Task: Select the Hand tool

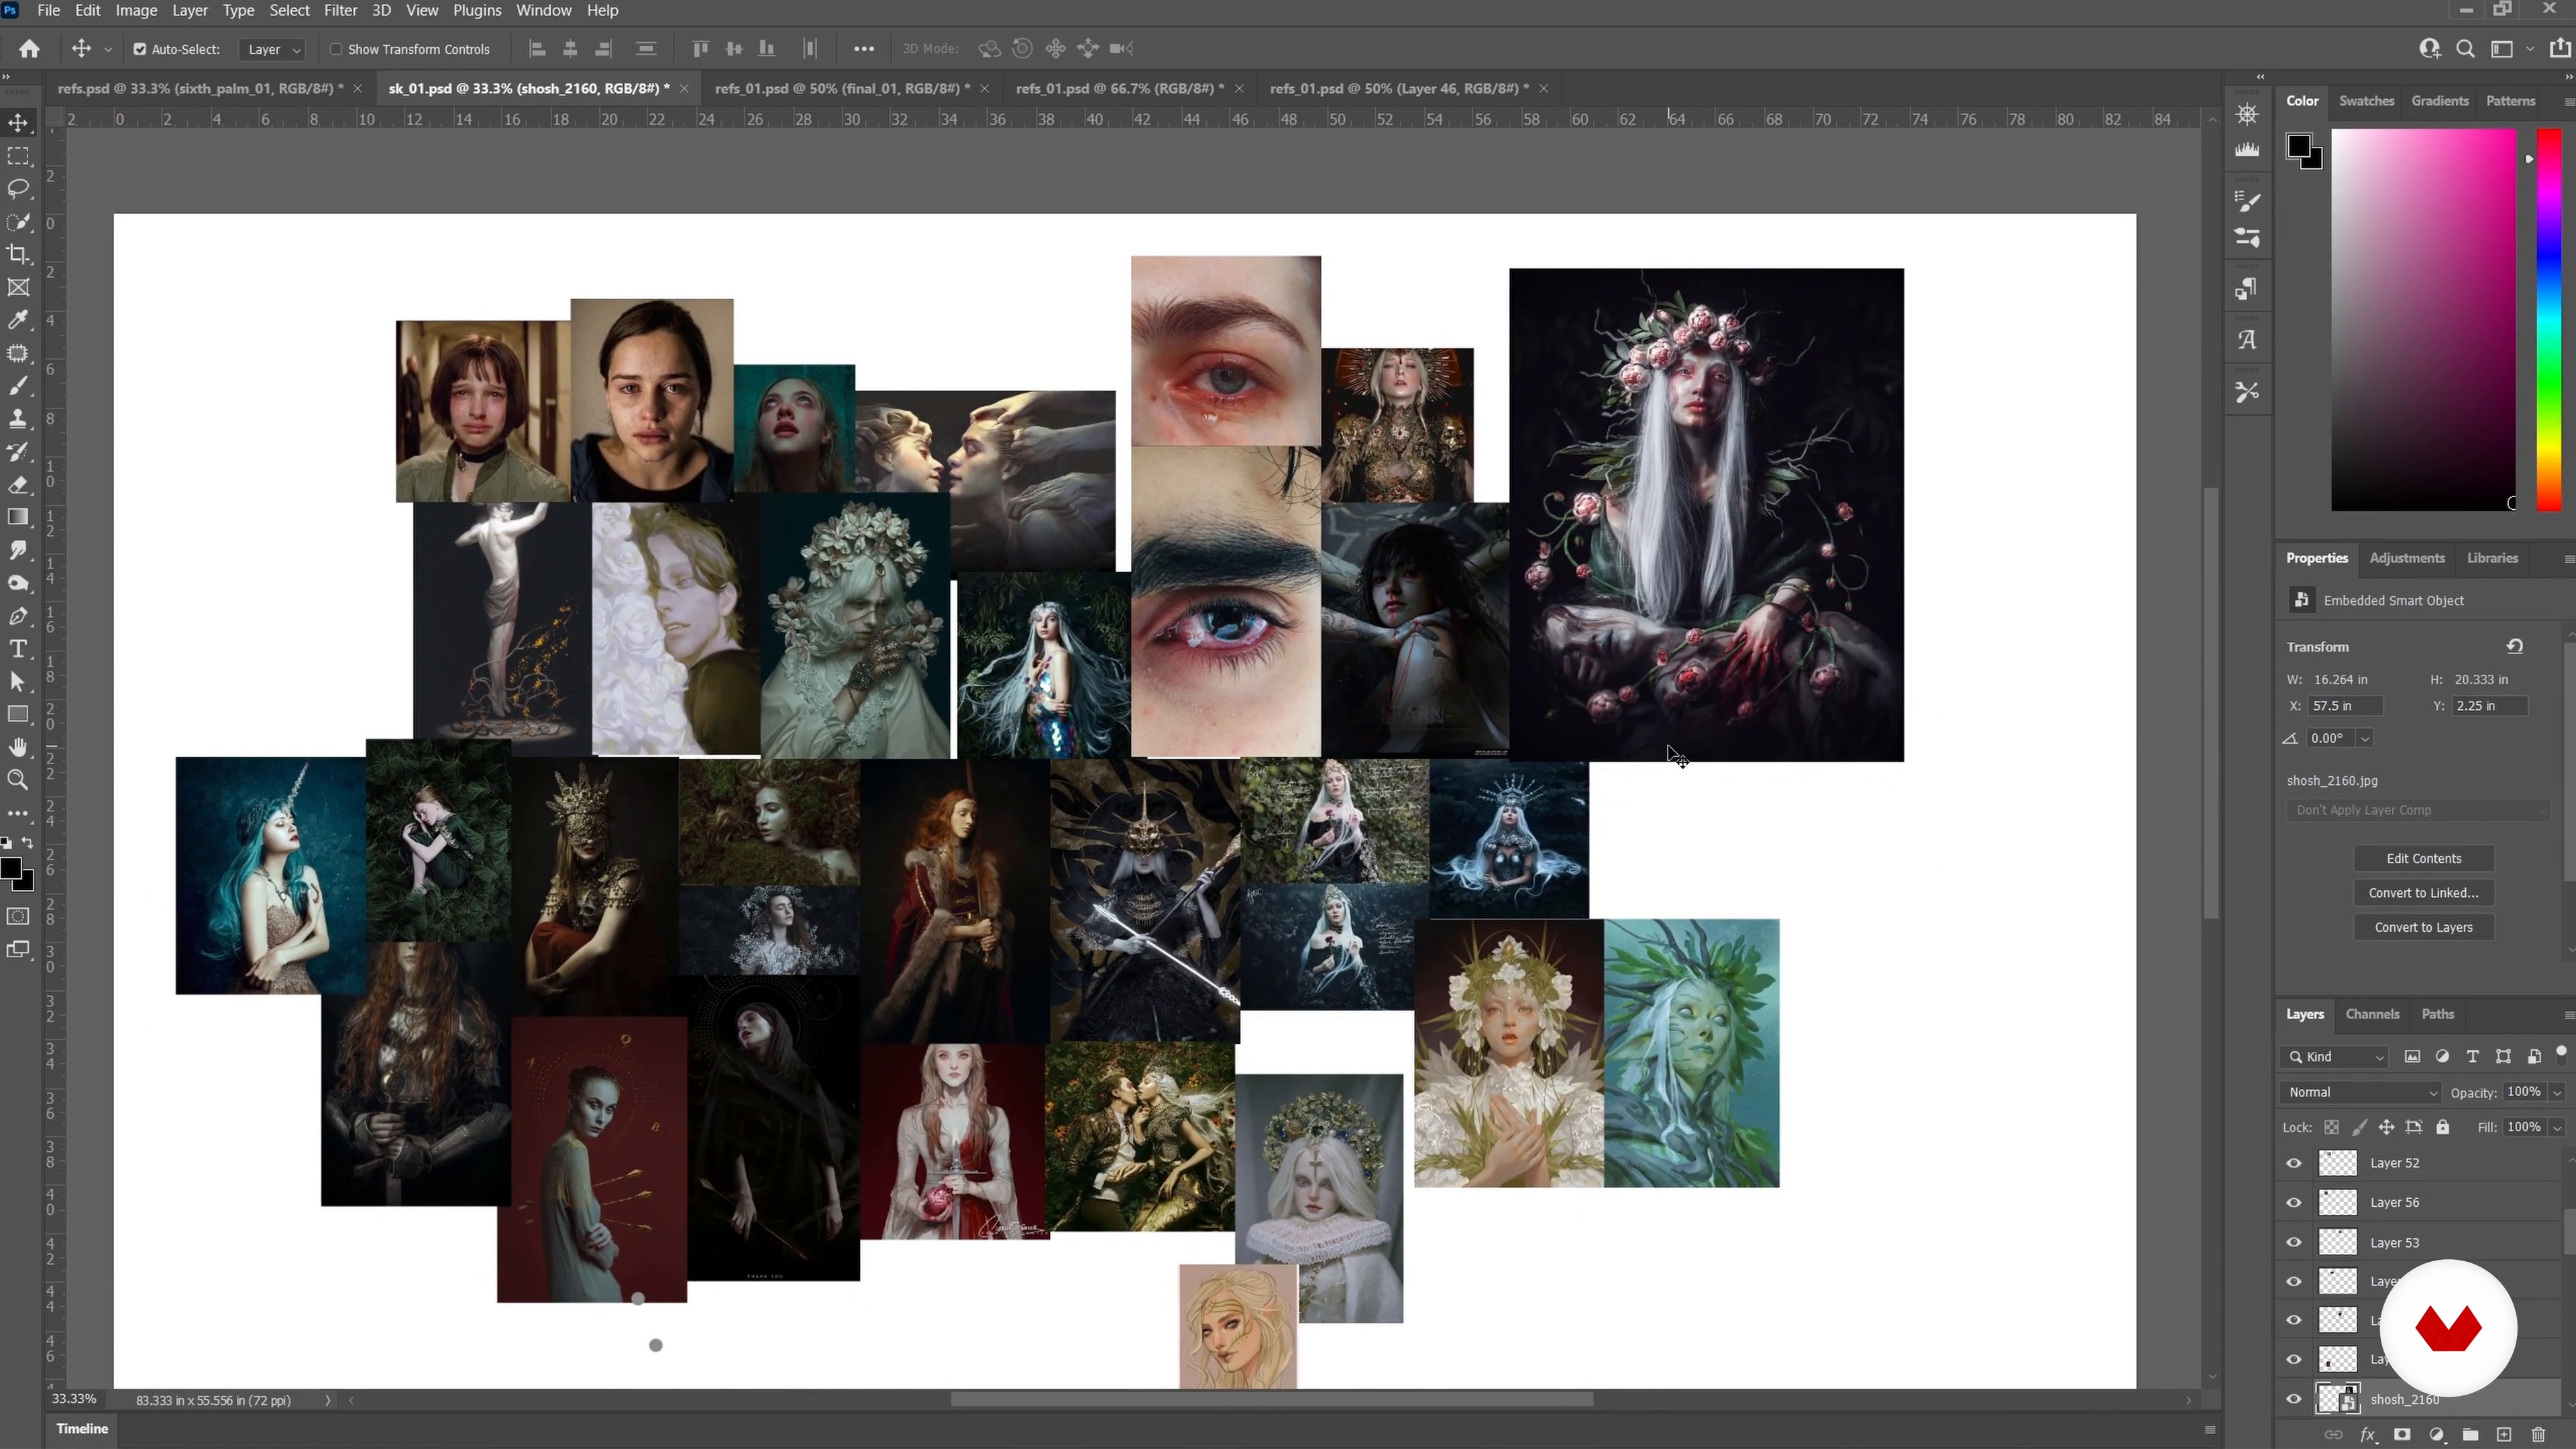Action: point(18,747)
